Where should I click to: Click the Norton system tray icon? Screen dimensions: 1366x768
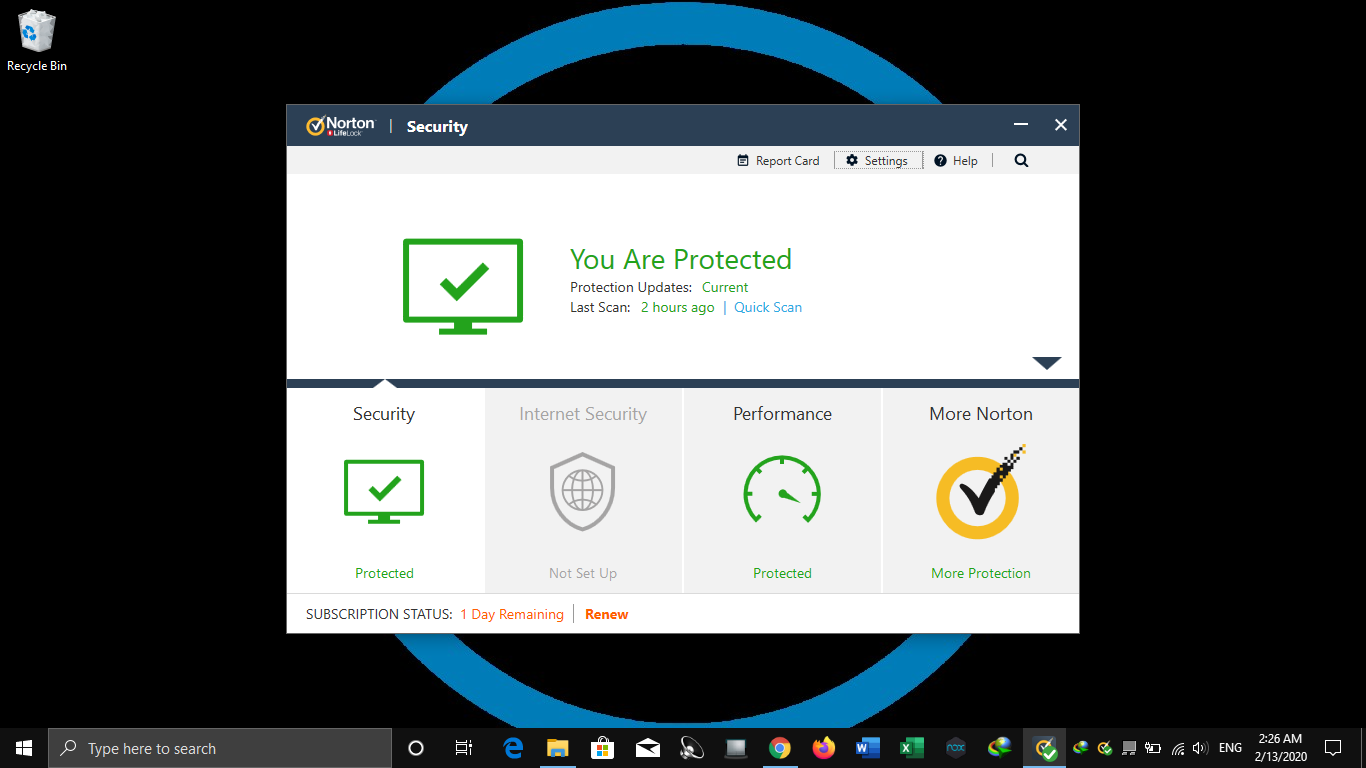point(1105,748)
